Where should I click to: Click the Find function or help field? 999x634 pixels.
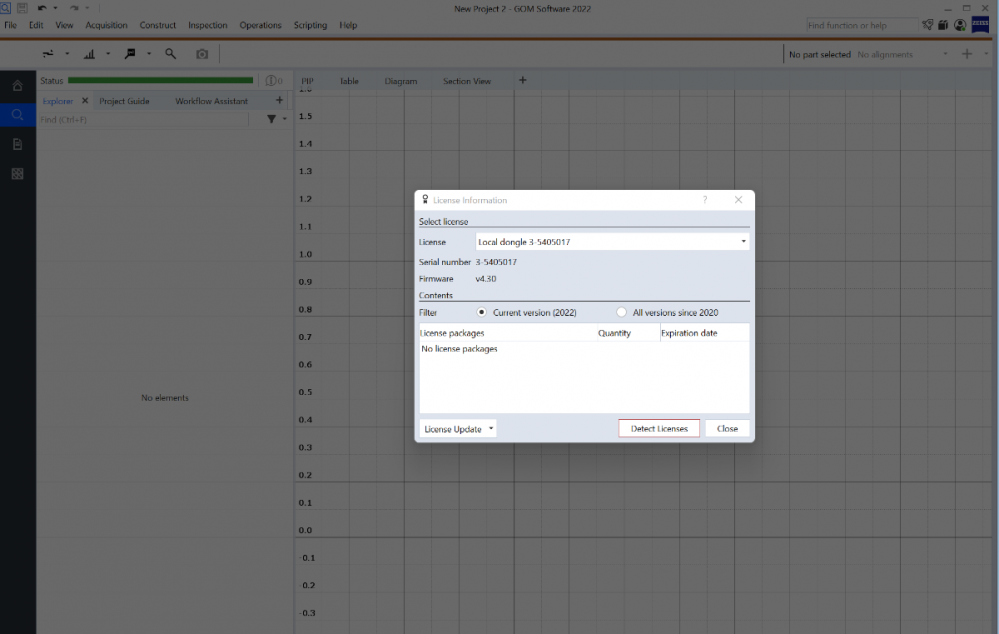point(860,25)
